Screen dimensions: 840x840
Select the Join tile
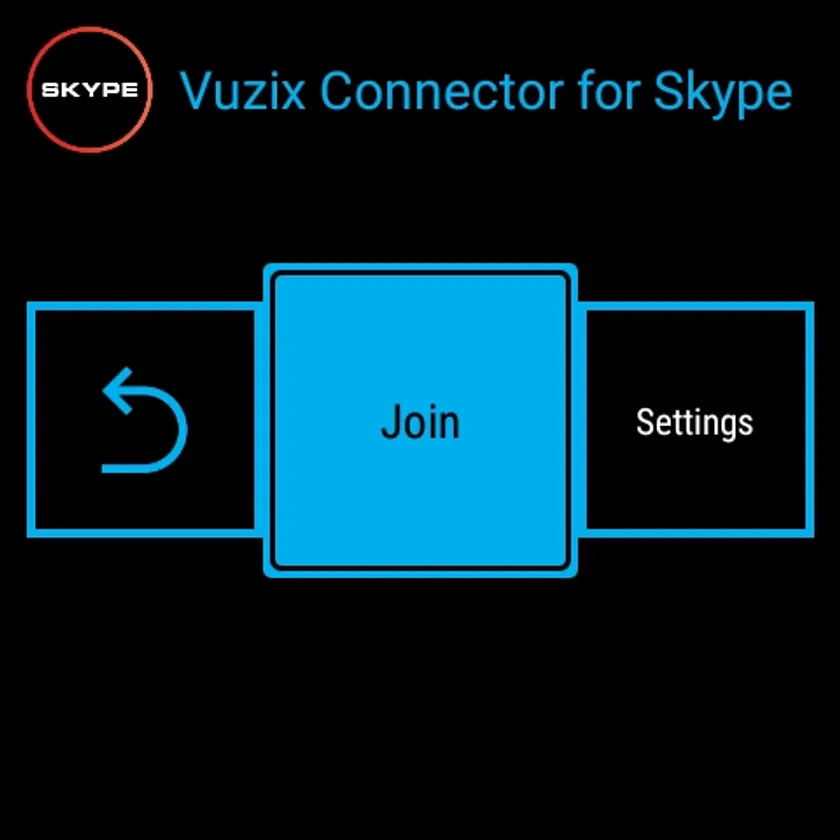click(420, 420)
